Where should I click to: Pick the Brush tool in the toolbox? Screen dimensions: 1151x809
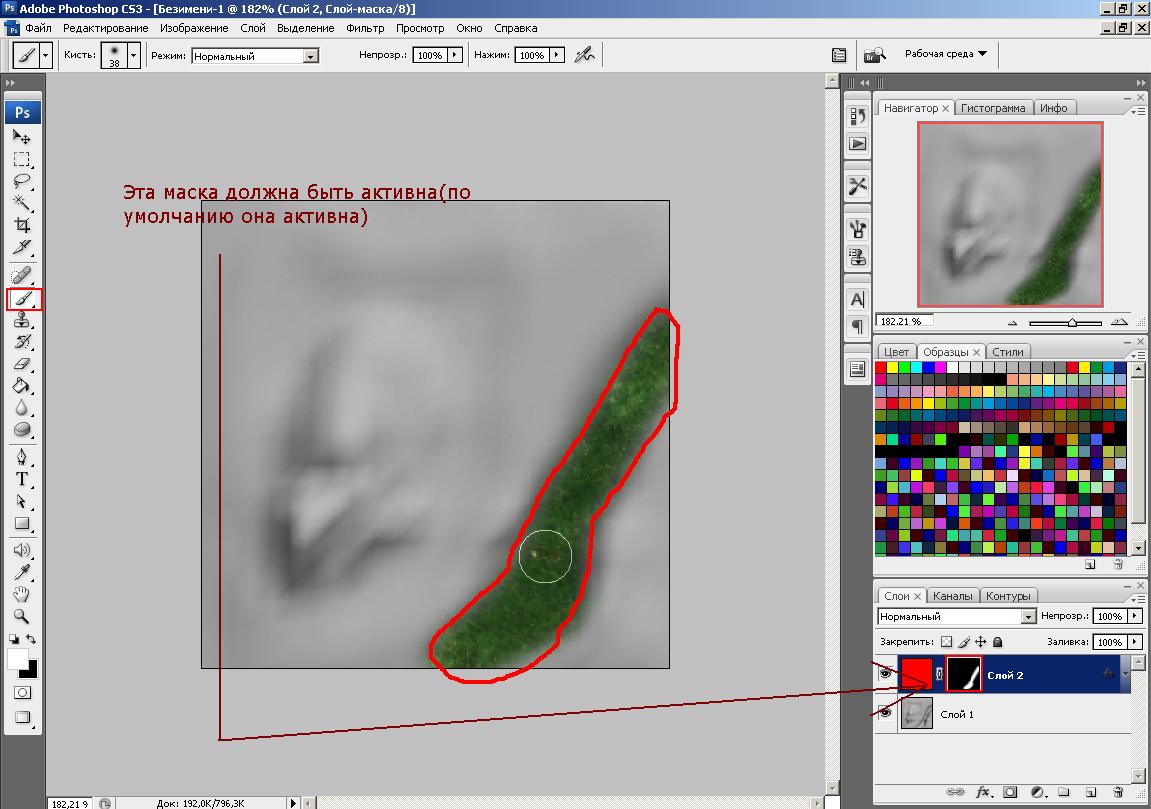point(22,298)
